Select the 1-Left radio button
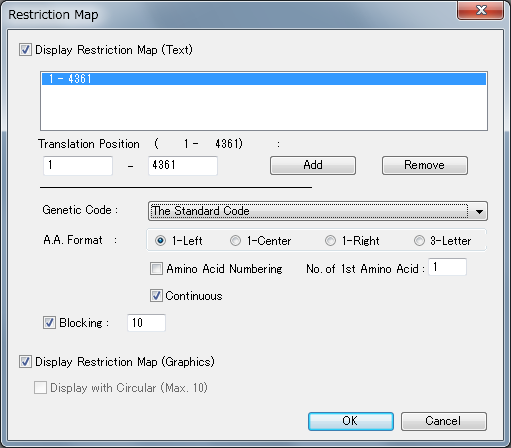This screenshot has height=448, width=511. pyautogui.click(x=160, y=240)
